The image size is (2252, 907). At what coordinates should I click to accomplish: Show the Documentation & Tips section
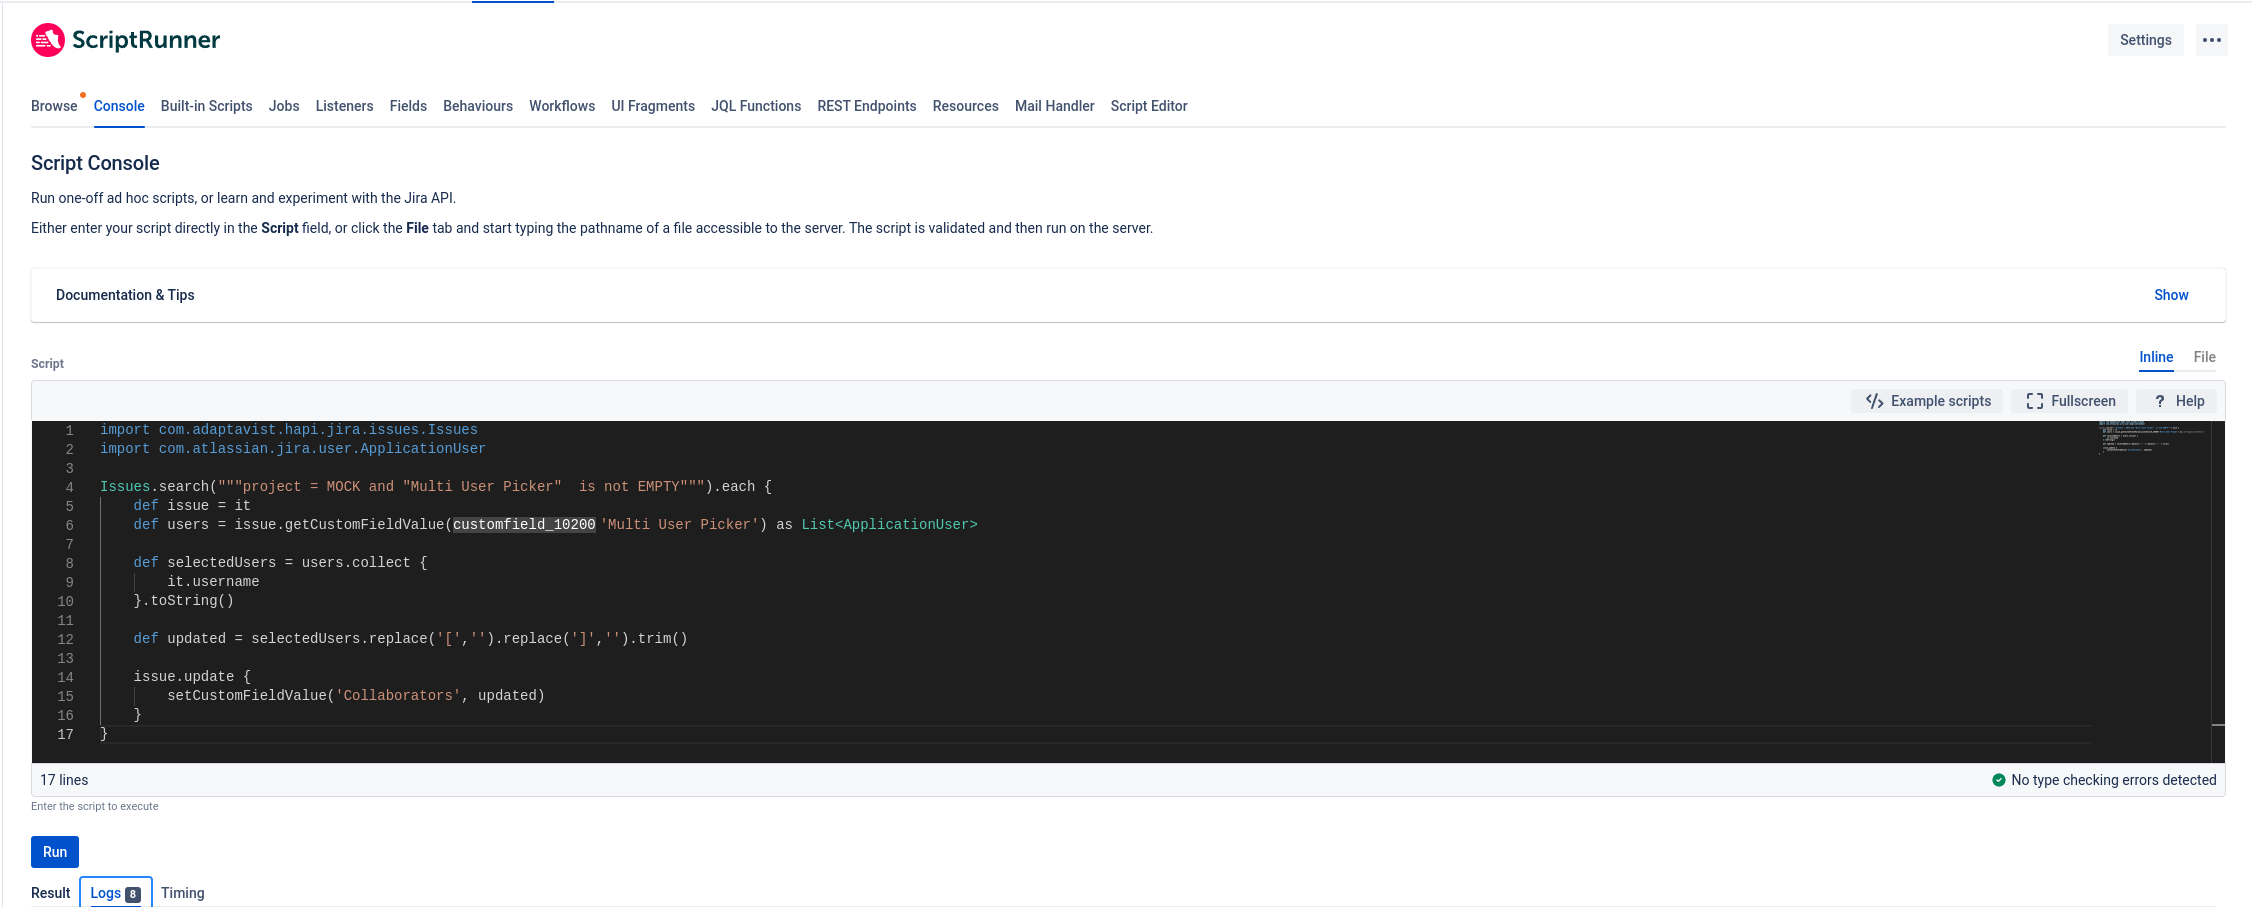2170,294
